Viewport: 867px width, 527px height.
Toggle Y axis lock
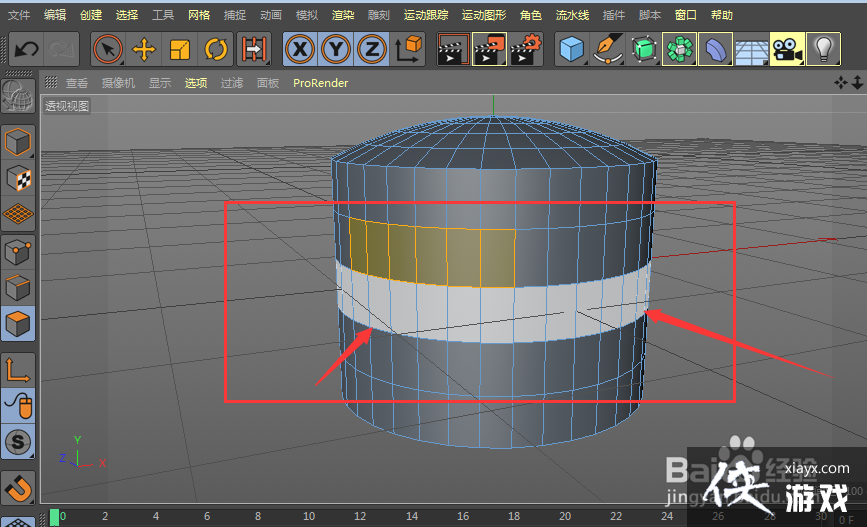(336, 48)
